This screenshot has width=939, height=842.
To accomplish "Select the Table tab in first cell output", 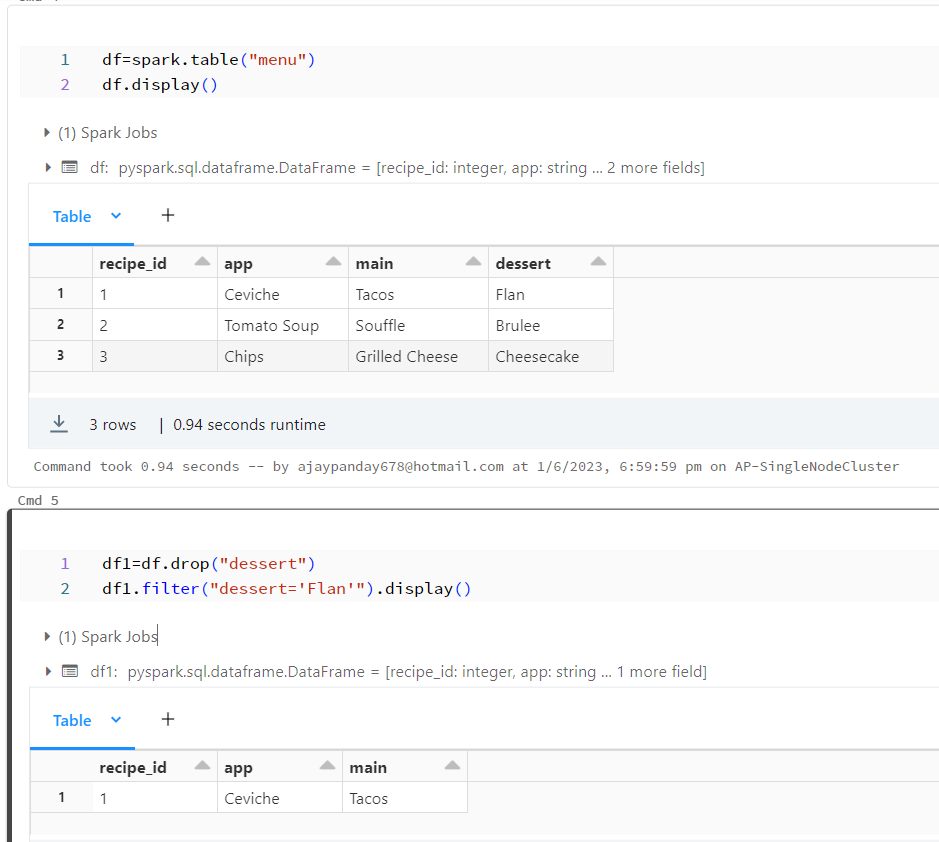I will click(71, 216).
